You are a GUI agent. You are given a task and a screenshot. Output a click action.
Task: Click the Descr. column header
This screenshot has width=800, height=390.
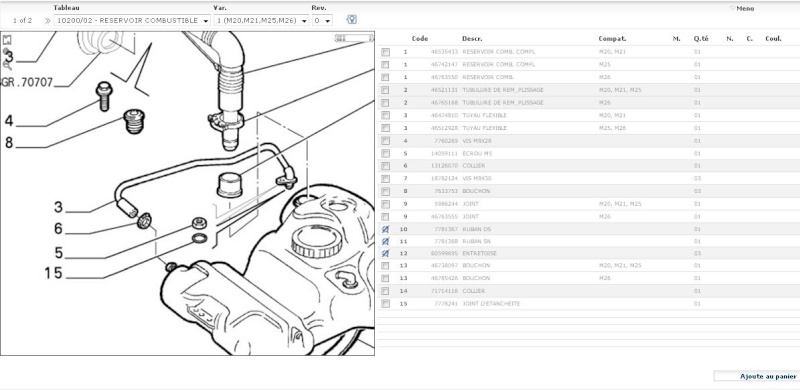click(472, 39)
